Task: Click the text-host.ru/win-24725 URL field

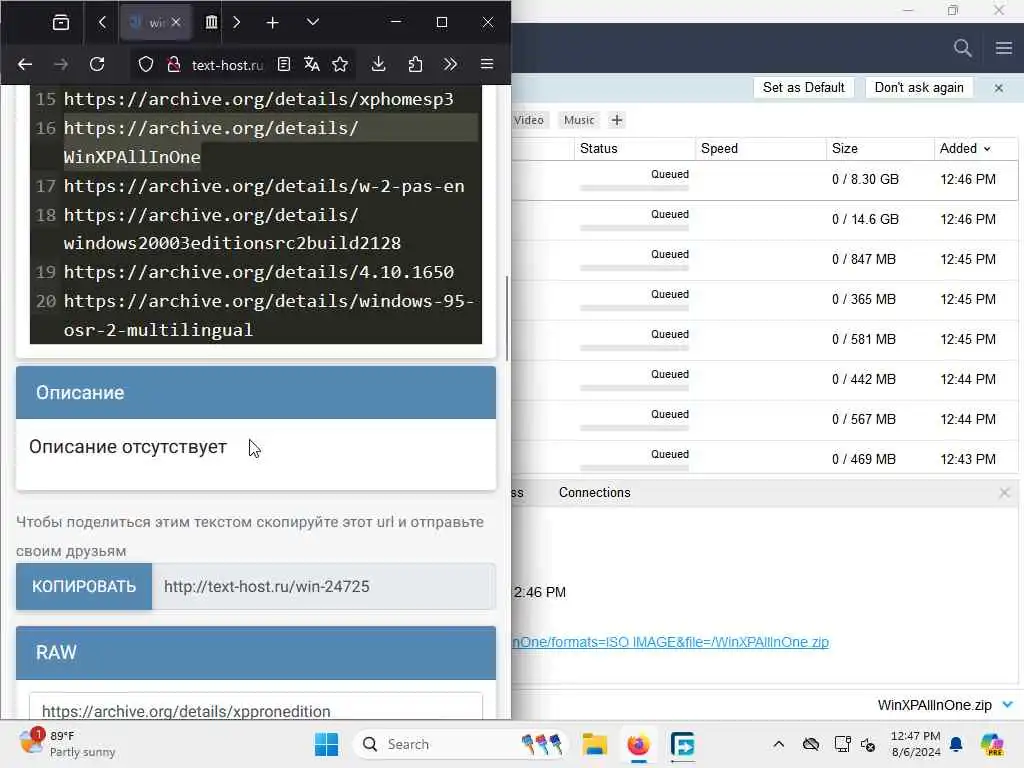Action: pyautogui.click(x=324, y=586)
